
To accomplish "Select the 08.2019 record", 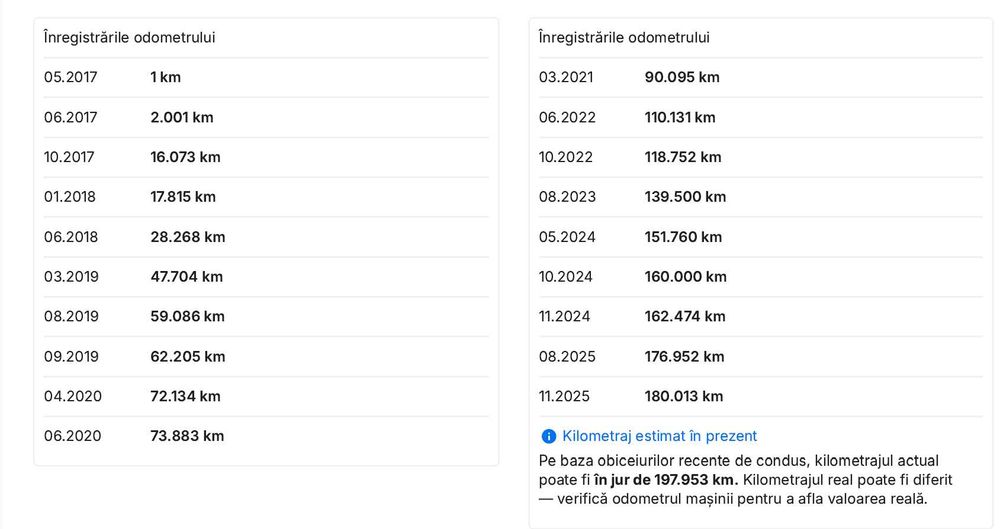I will [x=266, y=317].
